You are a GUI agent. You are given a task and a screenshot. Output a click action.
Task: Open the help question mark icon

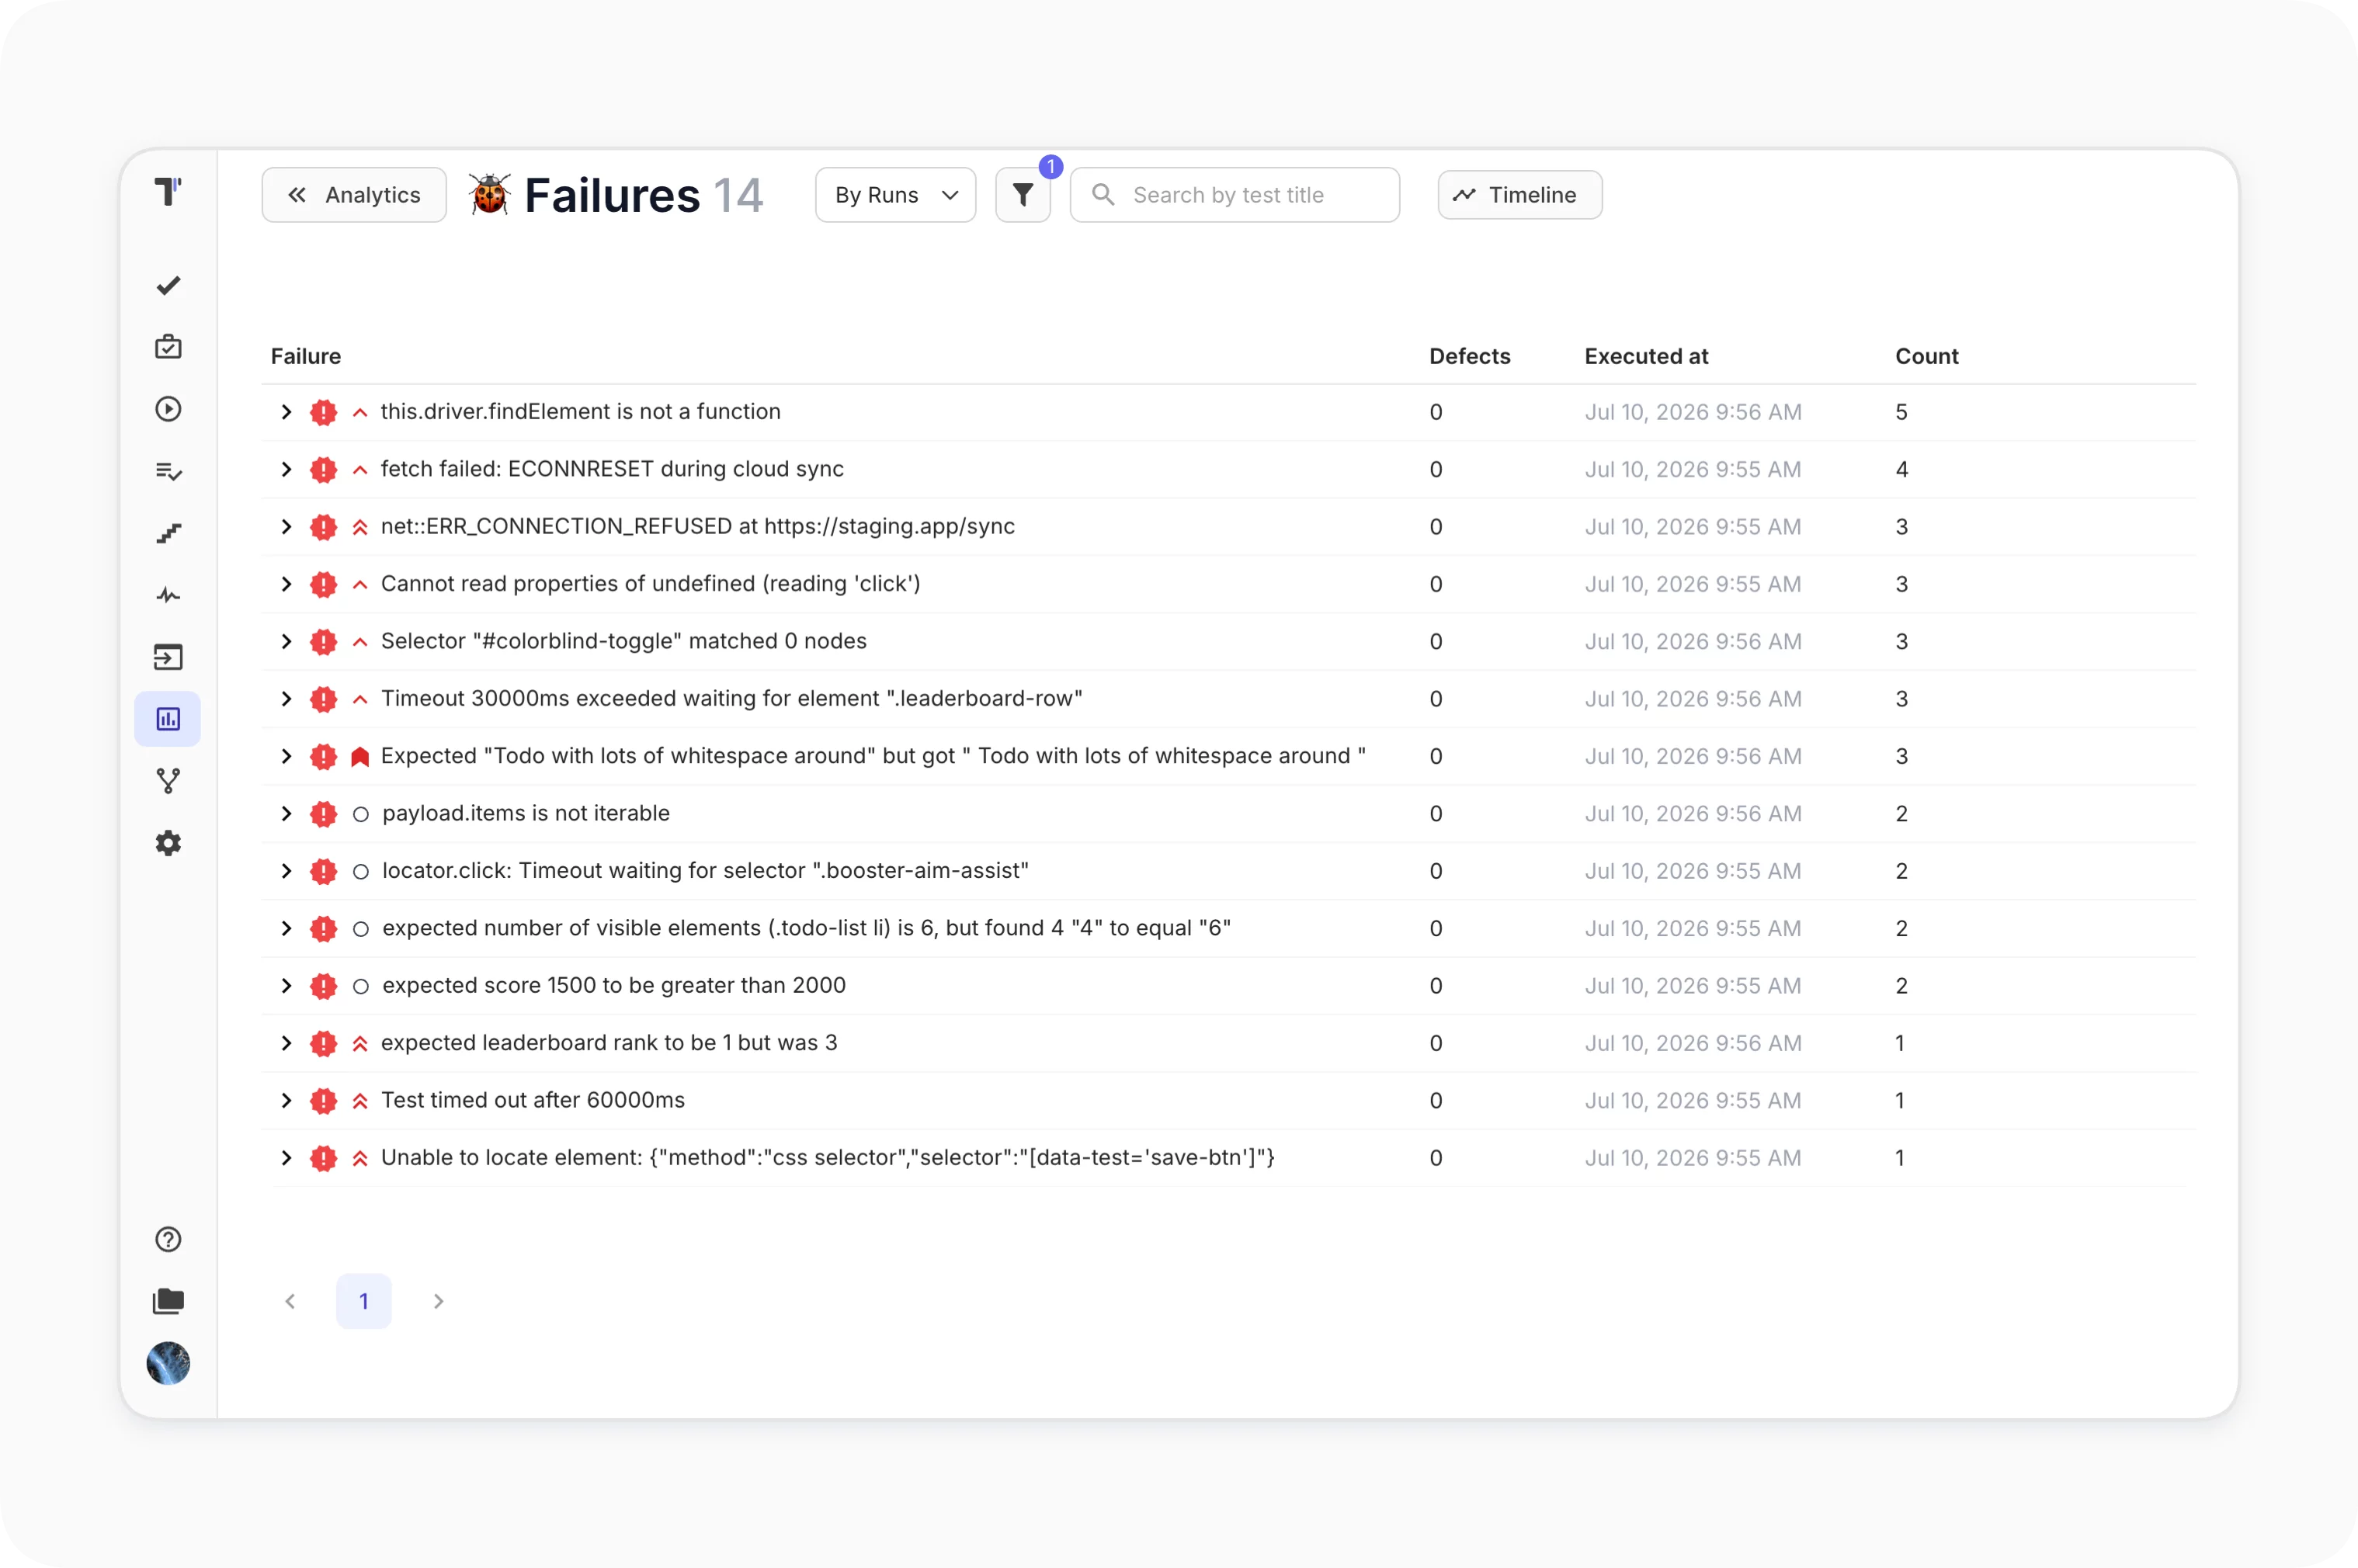[x=168, y=1239]
